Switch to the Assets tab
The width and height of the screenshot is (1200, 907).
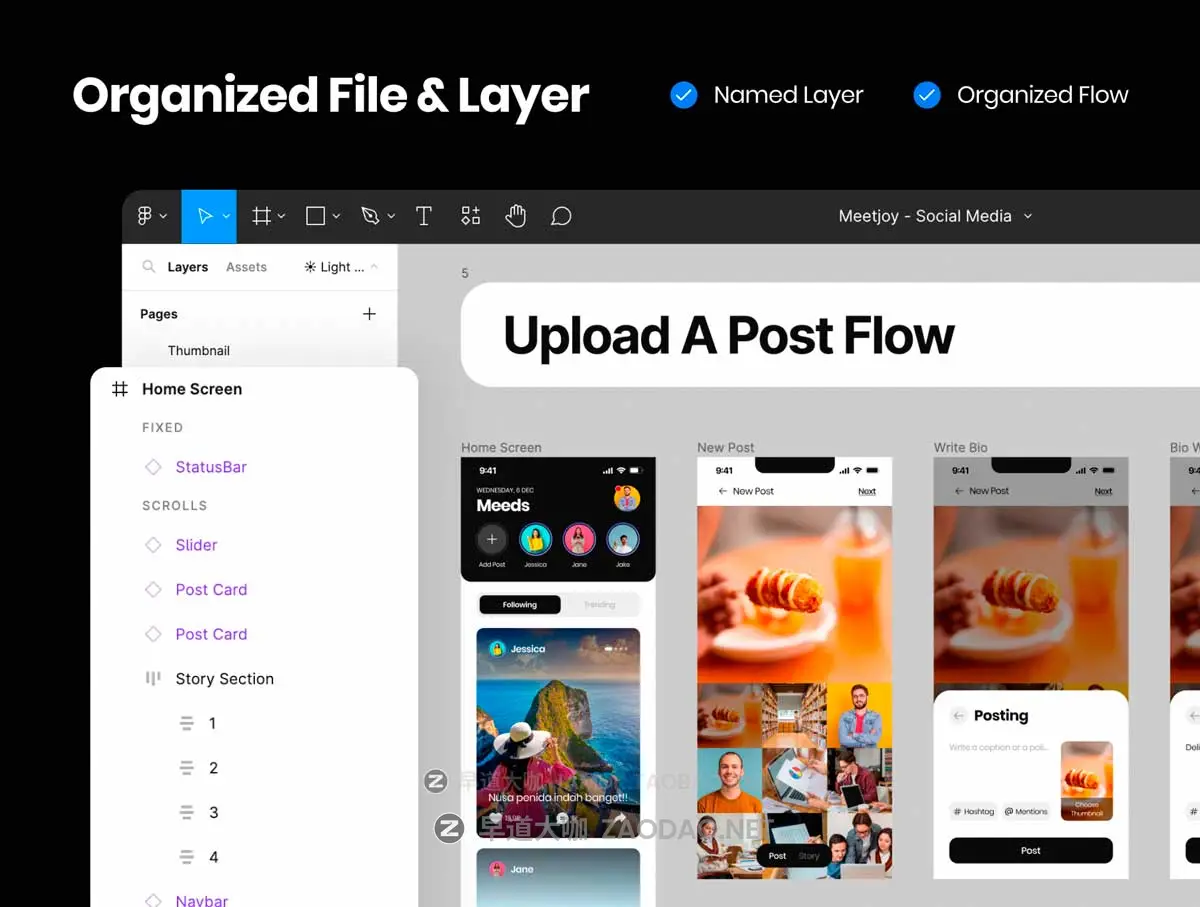[x=246, y=266]
